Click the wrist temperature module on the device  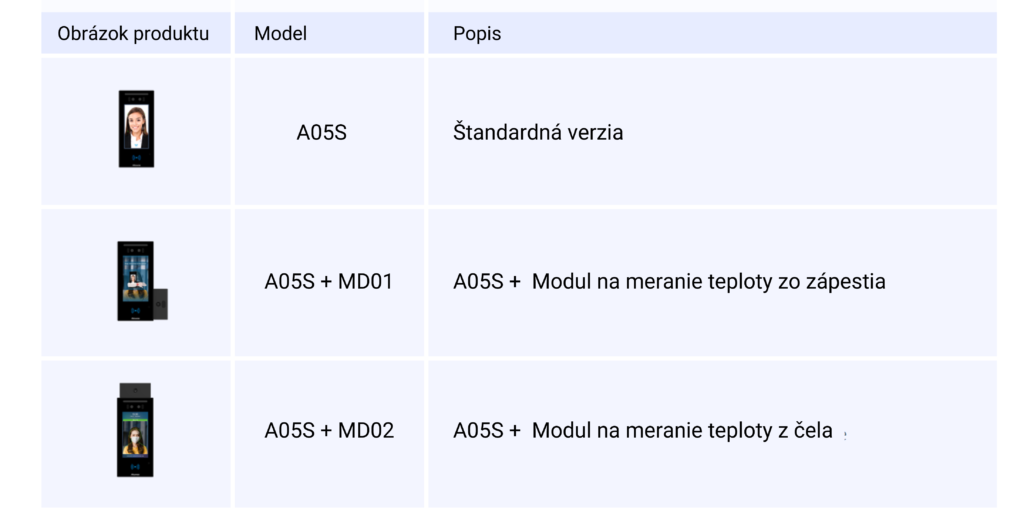(x=161, y=304)
